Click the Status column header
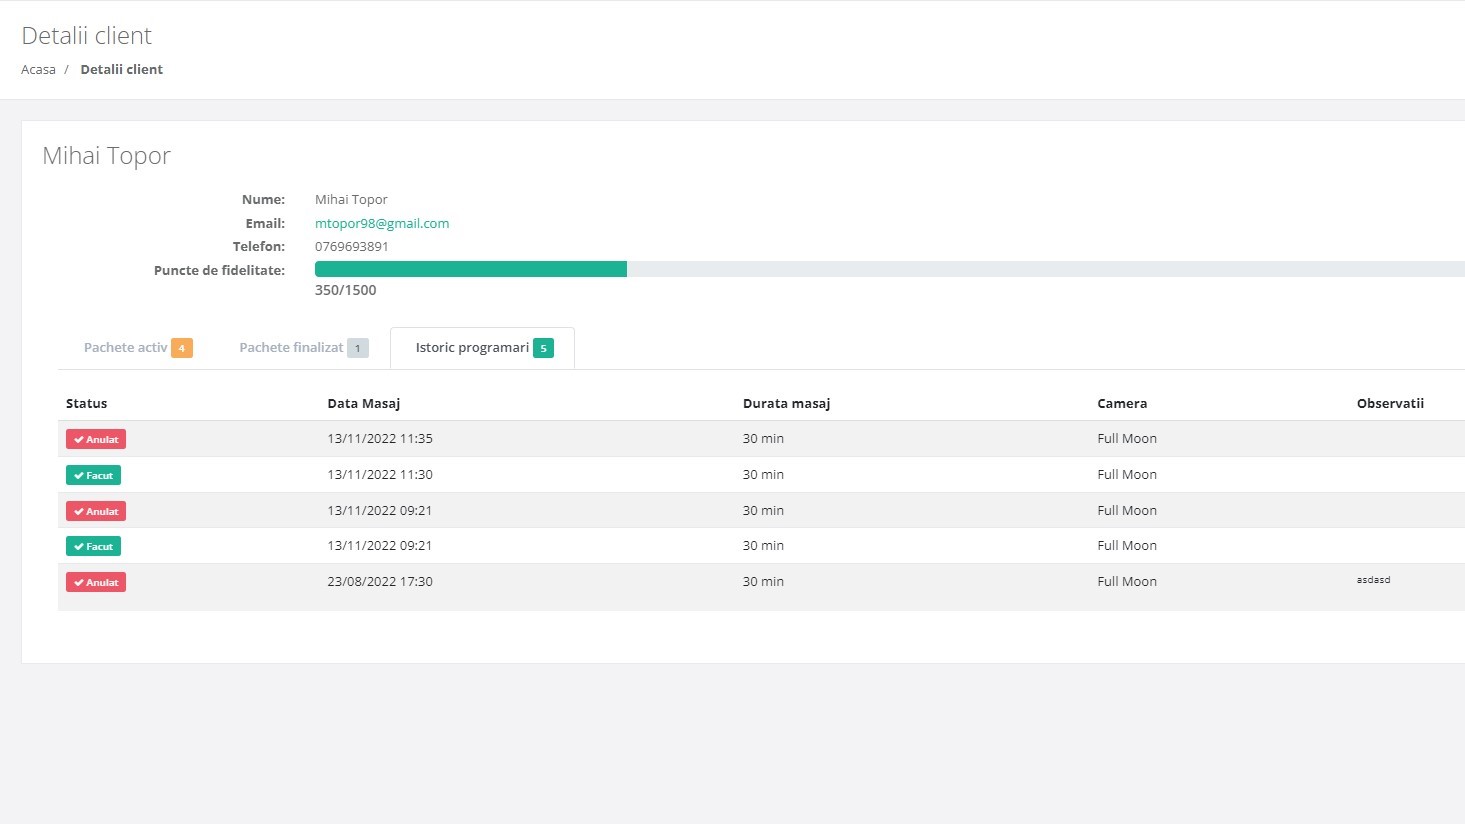The image size is (1465, 824). pos(86,403)
